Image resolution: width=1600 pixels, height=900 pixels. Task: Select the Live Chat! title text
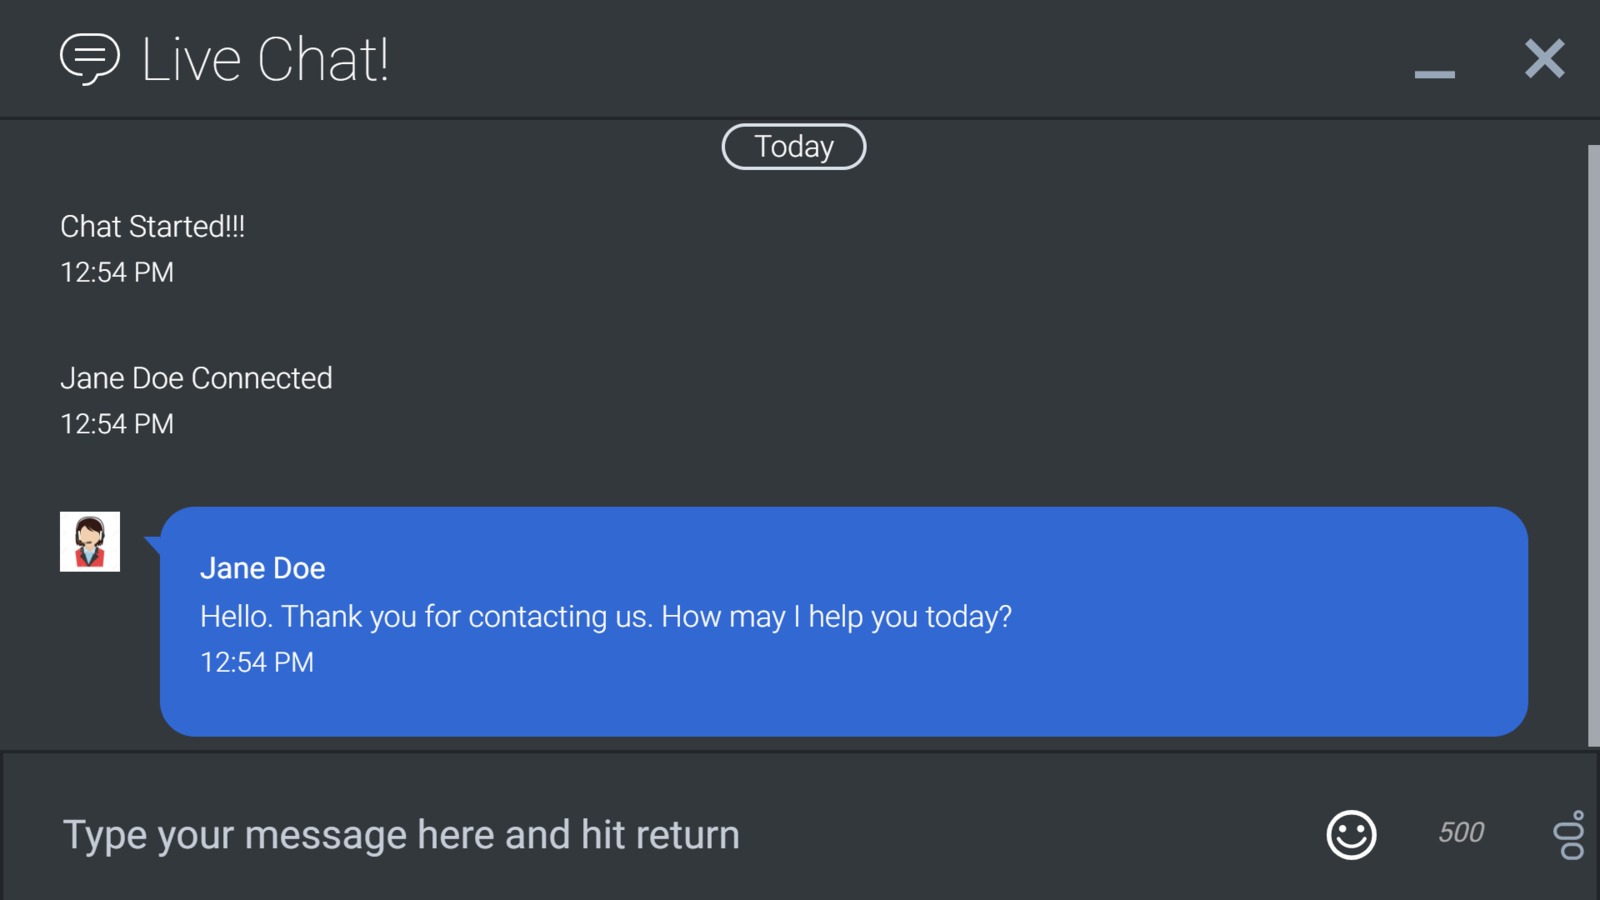tap(265, 60)
